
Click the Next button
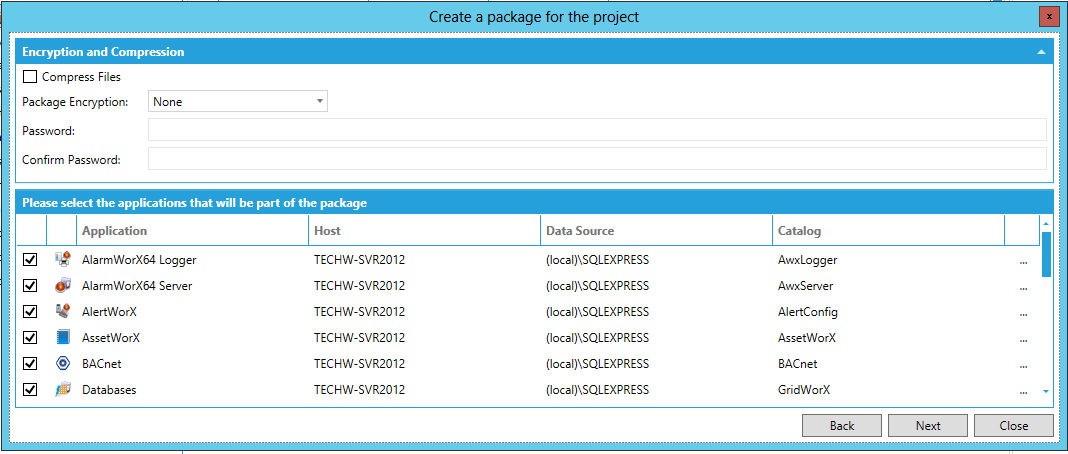click(x=927, y=425)
